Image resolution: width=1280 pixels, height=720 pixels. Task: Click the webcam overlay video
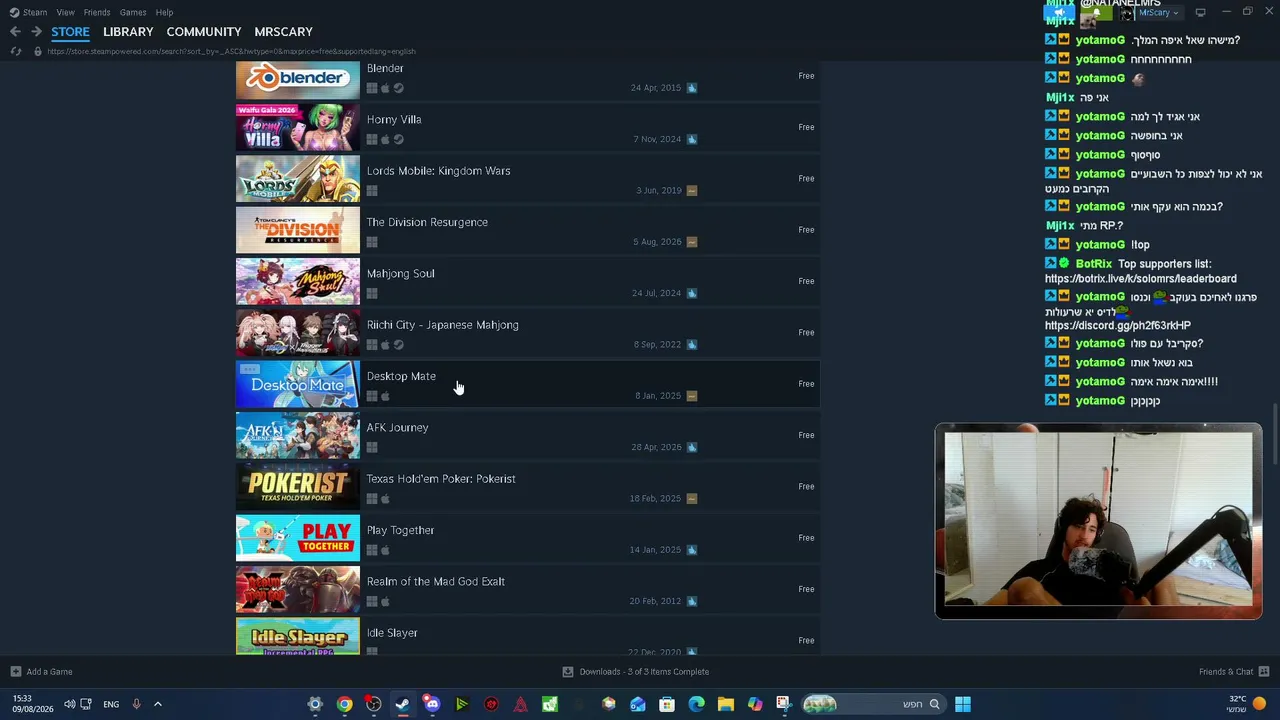pyautogui.click(x=1099, y=521)
